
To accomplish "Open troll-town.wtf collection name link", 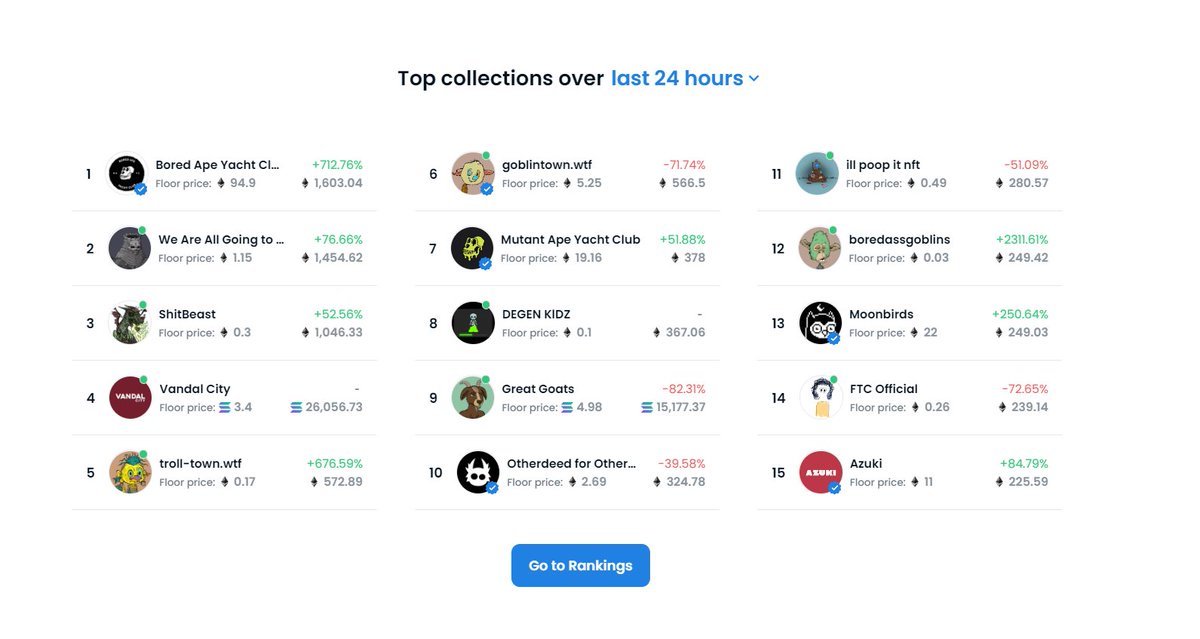I will 200,464.
